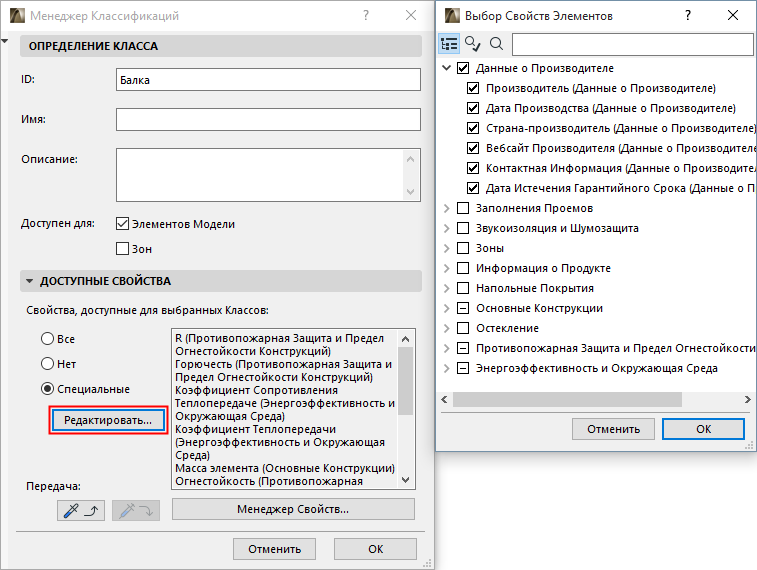The width and height of the screenshot is (757, 570).
Task: Click the syringe inject transfer button
Action: [x=136, y=510]
